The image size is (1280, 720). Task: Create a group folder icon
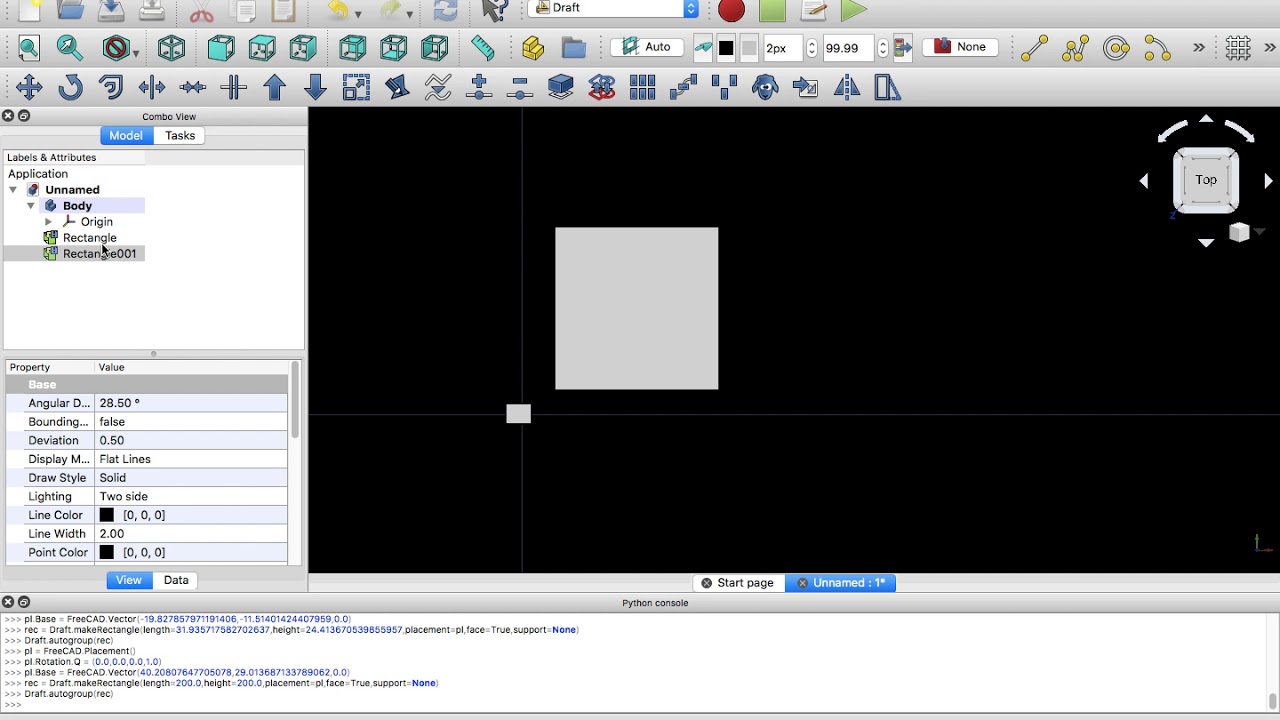point(573,47)
